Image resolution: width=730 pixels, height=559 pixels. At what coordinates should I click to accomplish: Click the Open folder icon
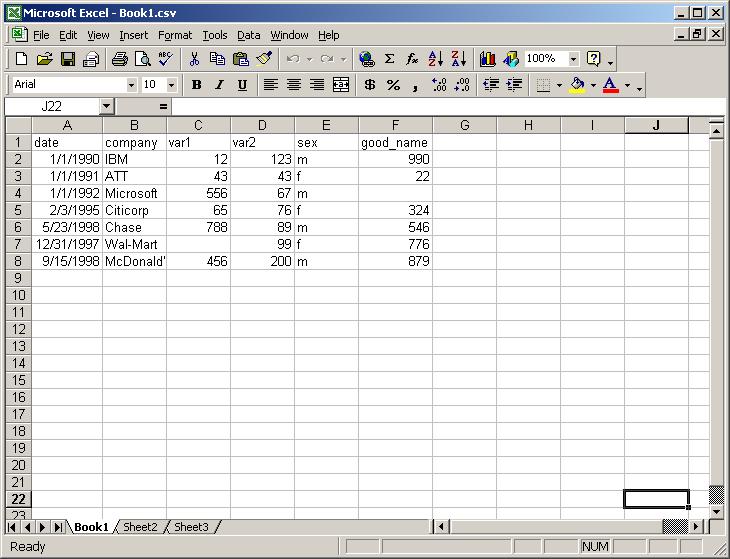[44, 59]
